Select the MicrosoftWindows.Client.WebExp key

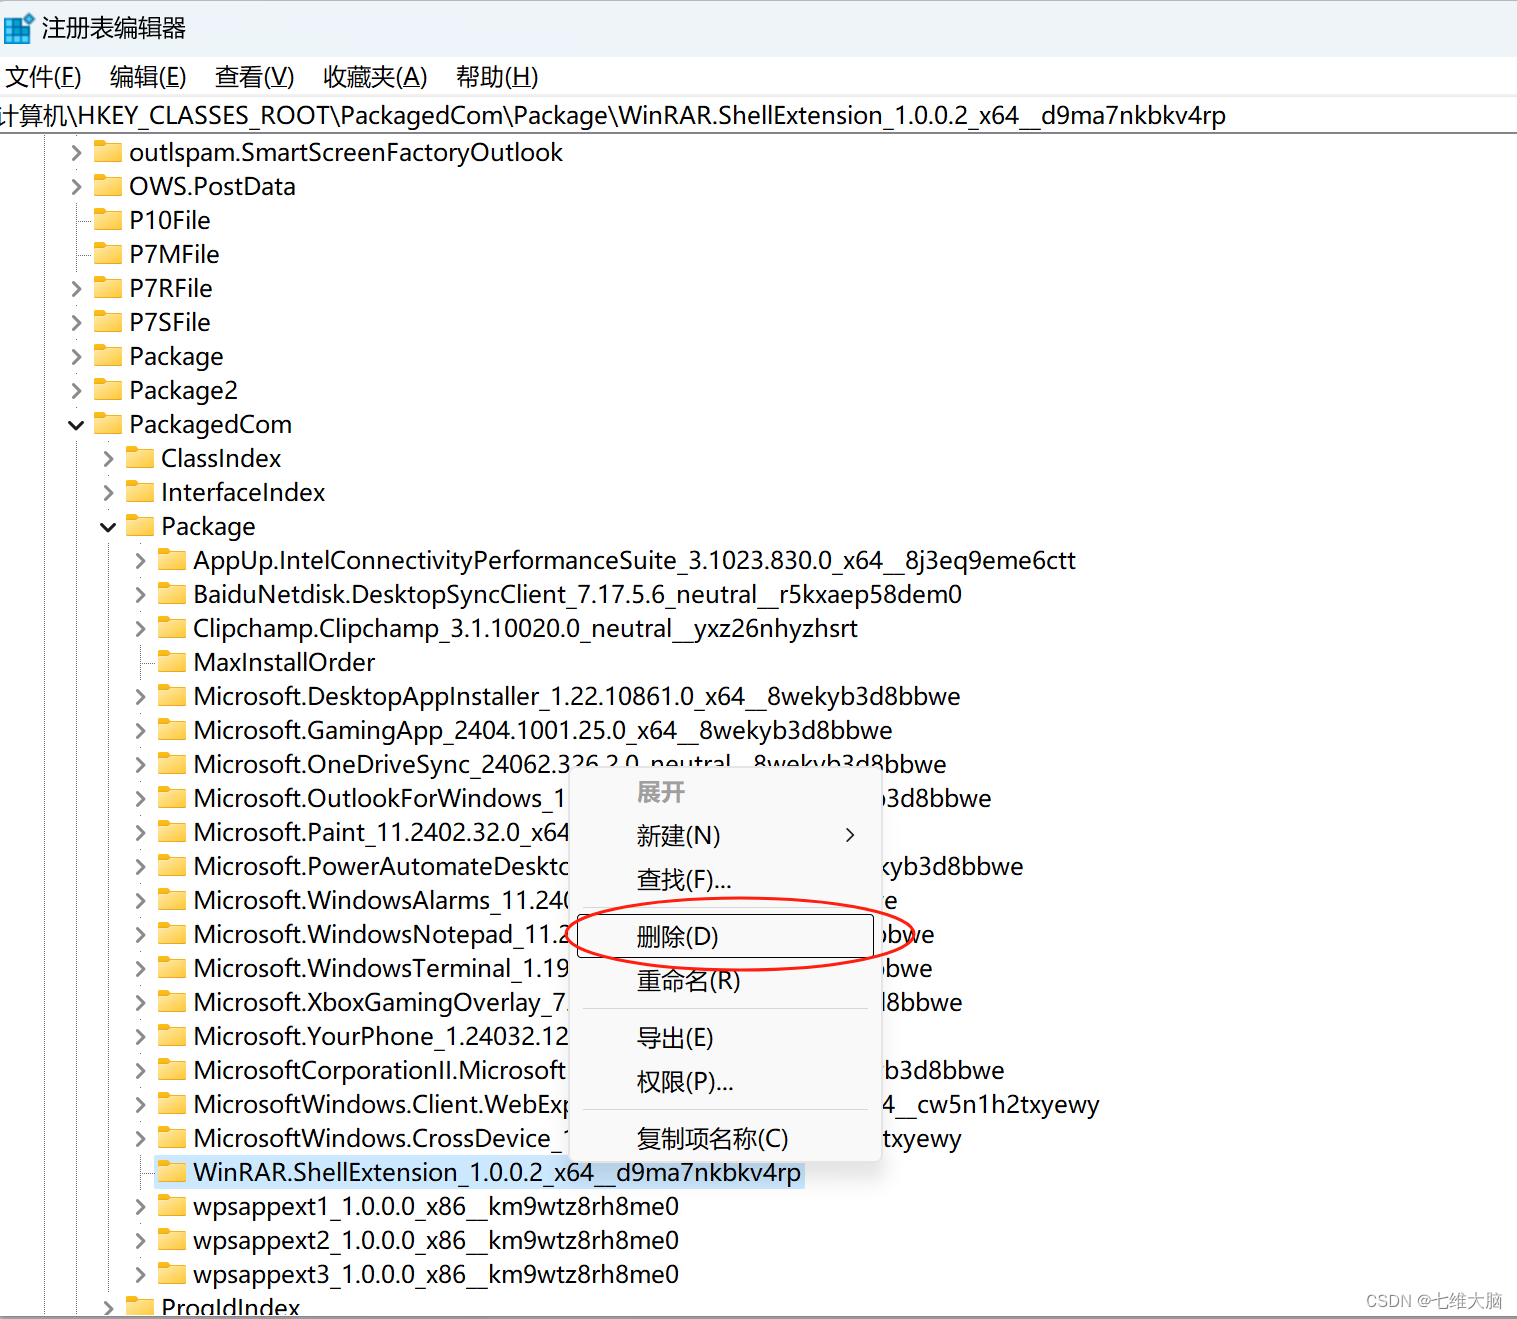(381, 1104)
